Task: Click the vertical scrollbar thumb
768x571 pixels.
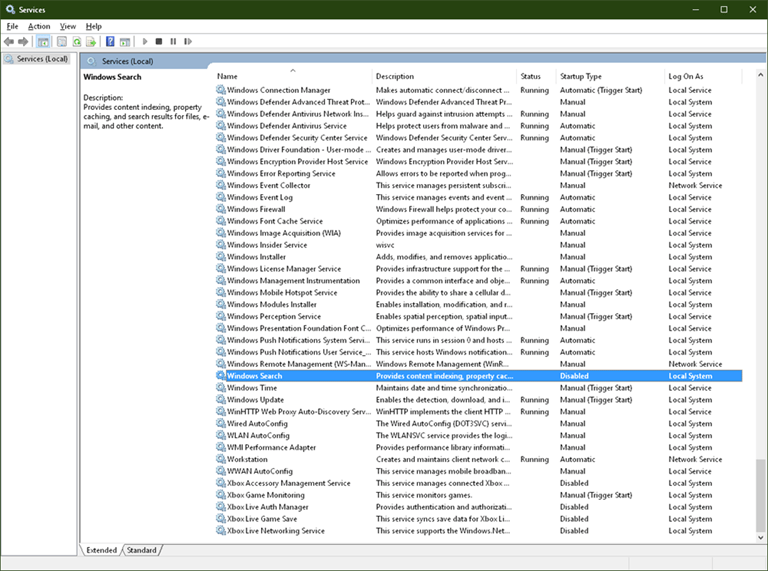Action: click(x=760, y=495)
